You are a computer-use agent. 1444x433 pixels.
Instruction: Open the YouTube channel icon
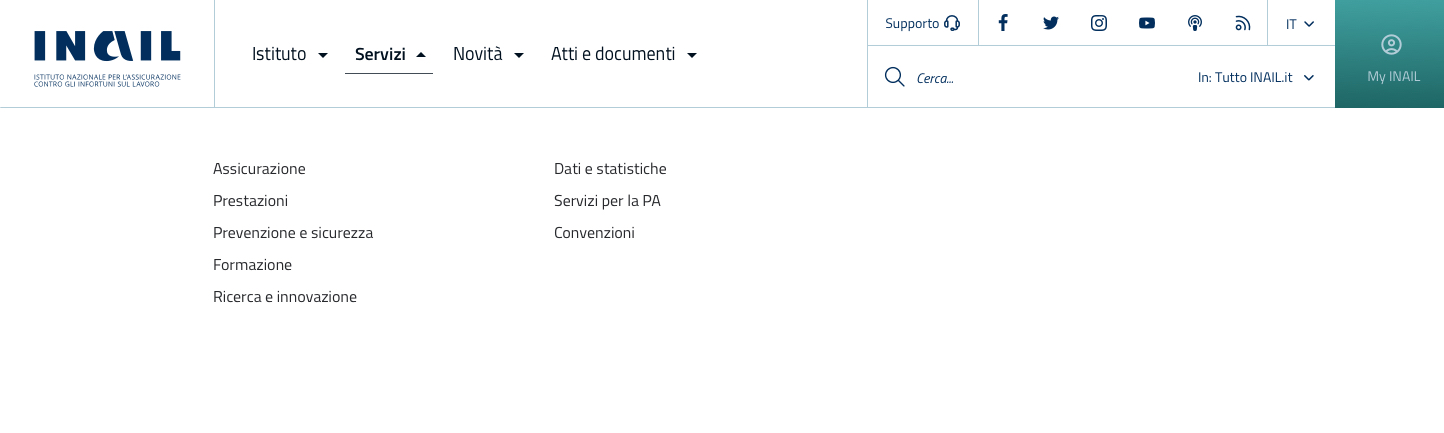click(1147, 23)
